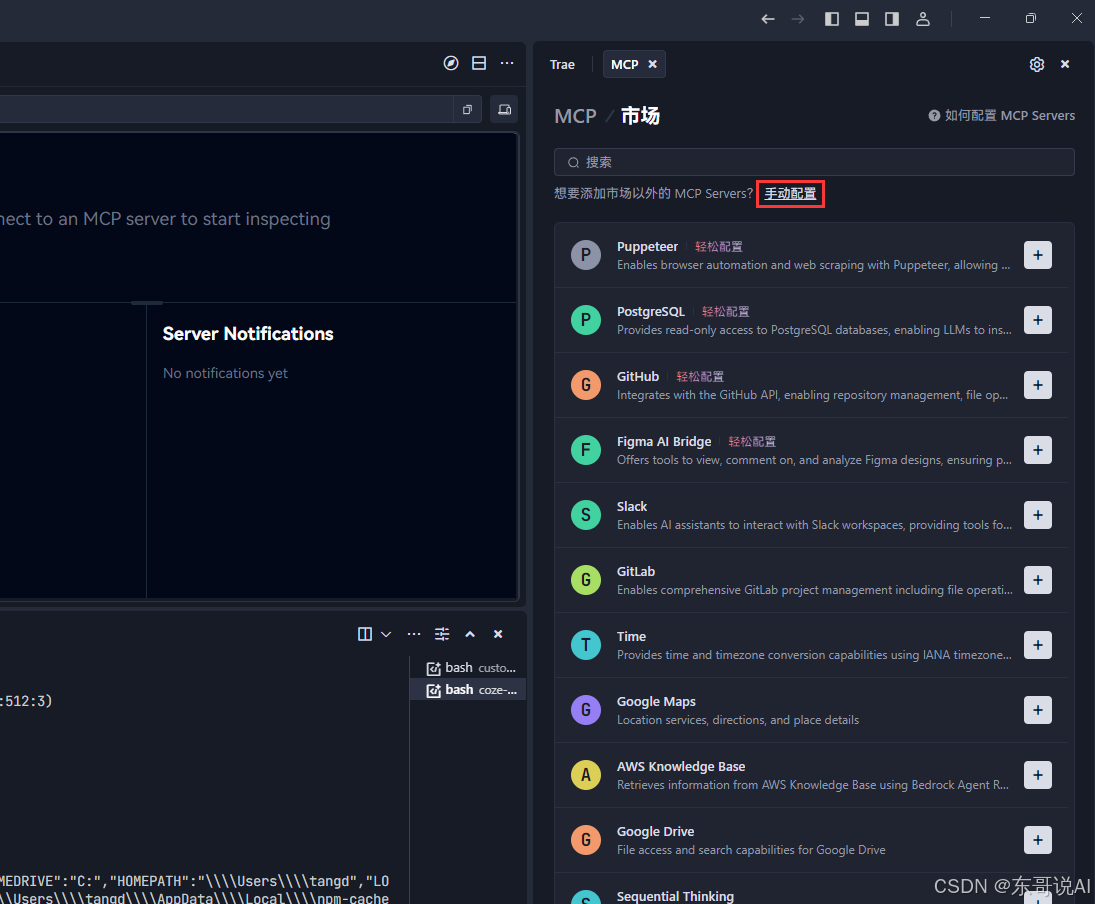Click the PostgreSQL avatar icon
Viewport: 1095px width, 904px height.
pyautogui.click(x=586, y=320)
